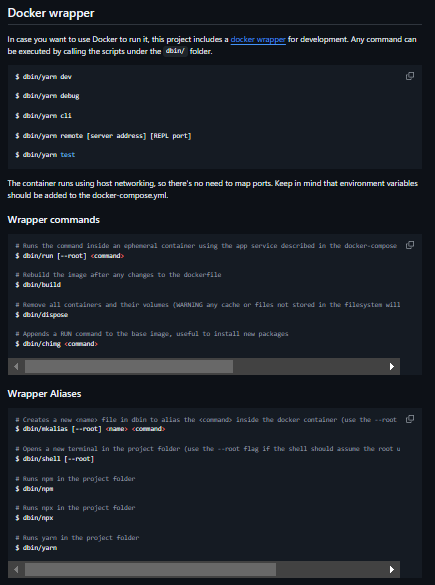Copy the Wrapper commands code block
Viewport: 435px width, 585px height.
tap(410, 245)
